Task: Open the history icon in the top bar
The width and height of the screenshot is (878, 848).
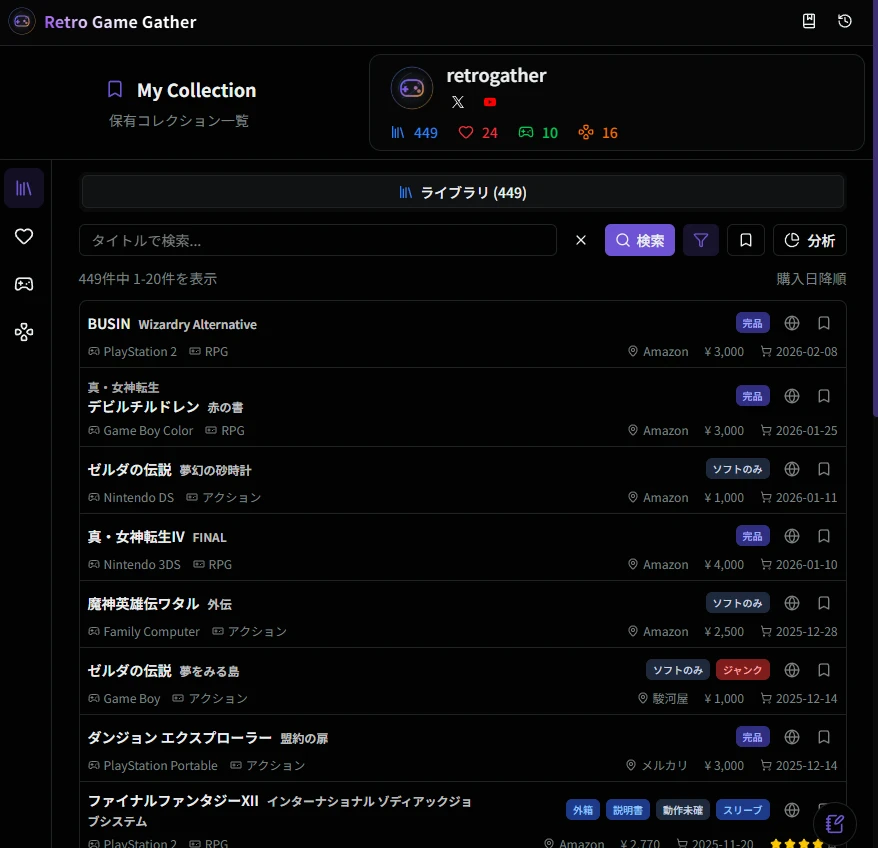Action: tap(845, 20)
